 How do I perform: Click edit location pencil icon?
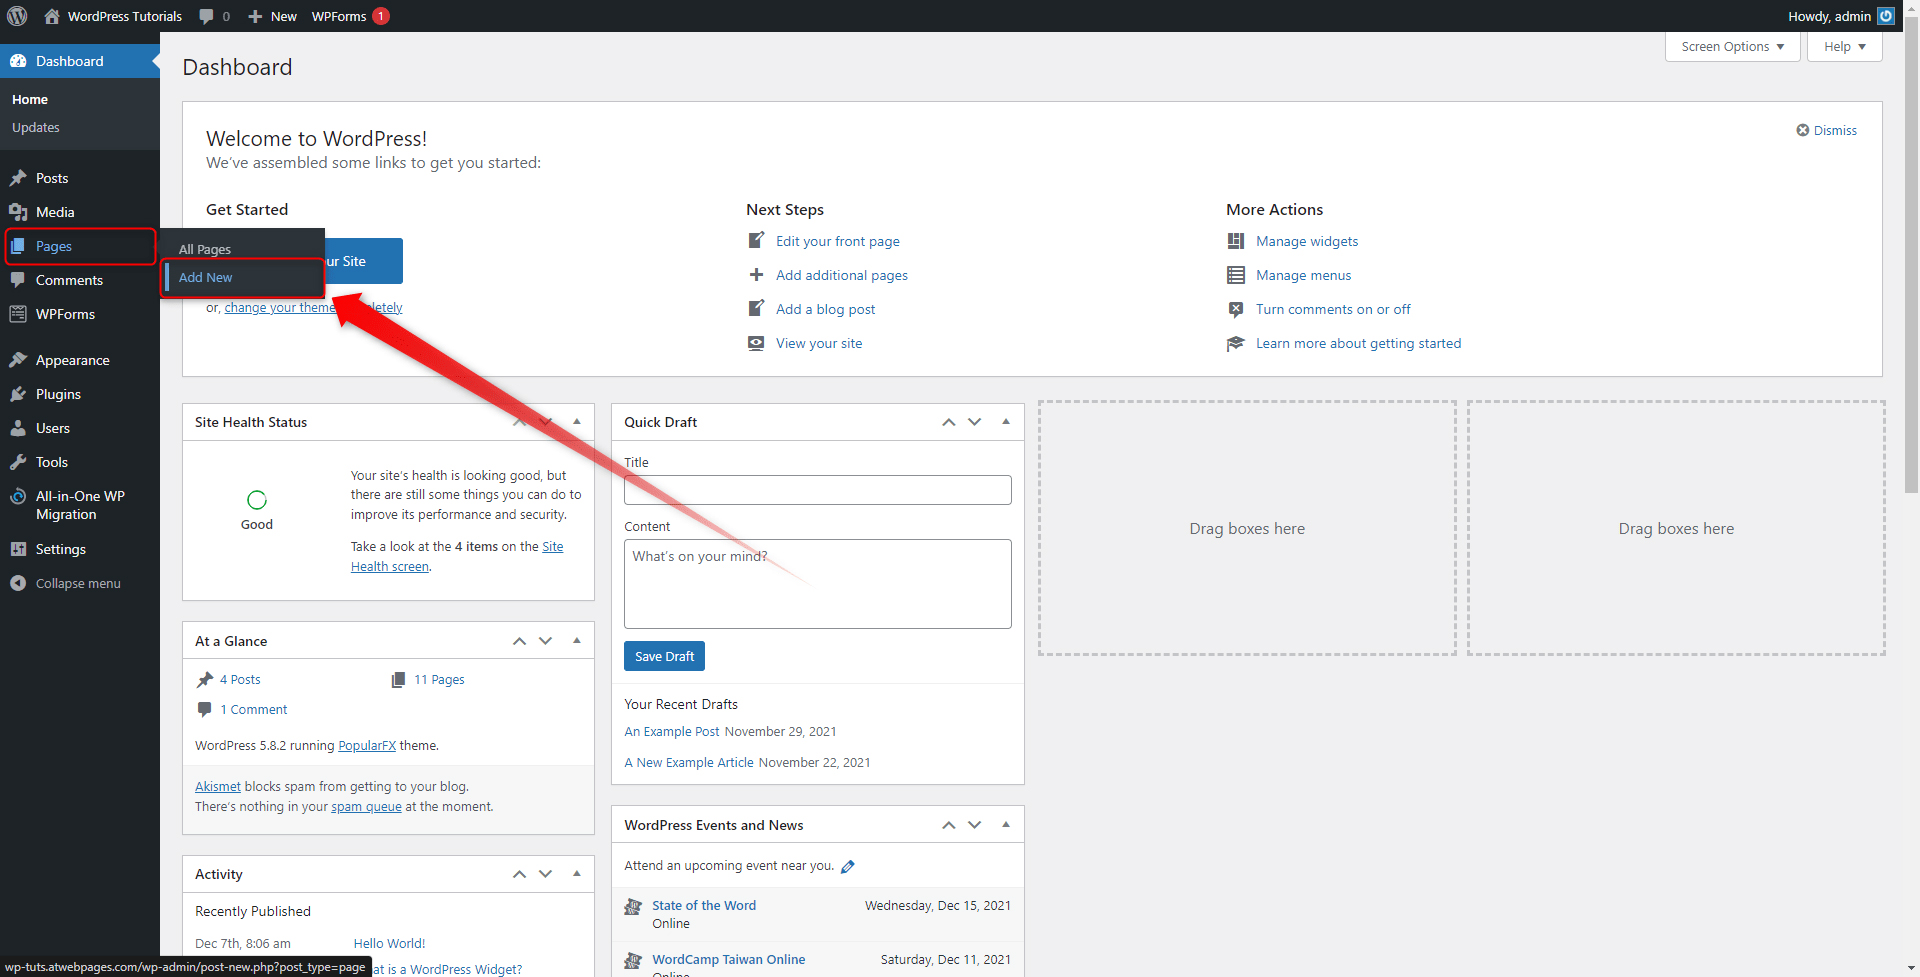[848, 866]
